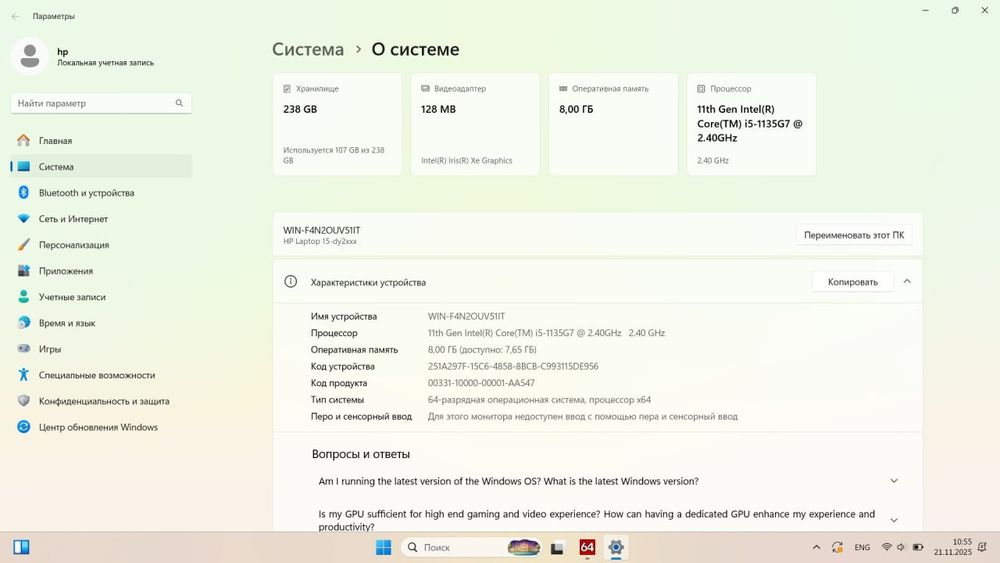Click the 'Тип системы' value text
The image size is (1000, 563).
click(x=539, y=400)
